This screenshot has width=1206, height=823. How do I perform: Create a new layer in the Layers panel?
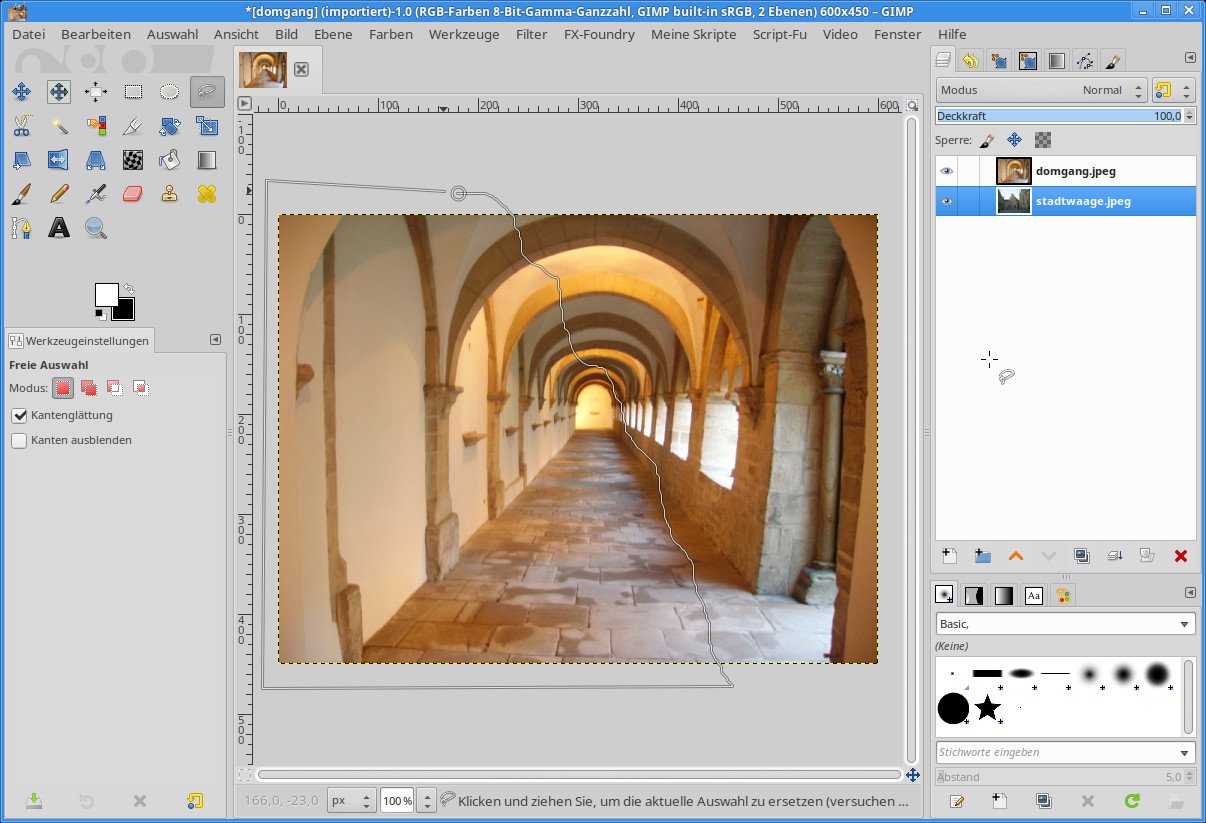tap(949, 556)
